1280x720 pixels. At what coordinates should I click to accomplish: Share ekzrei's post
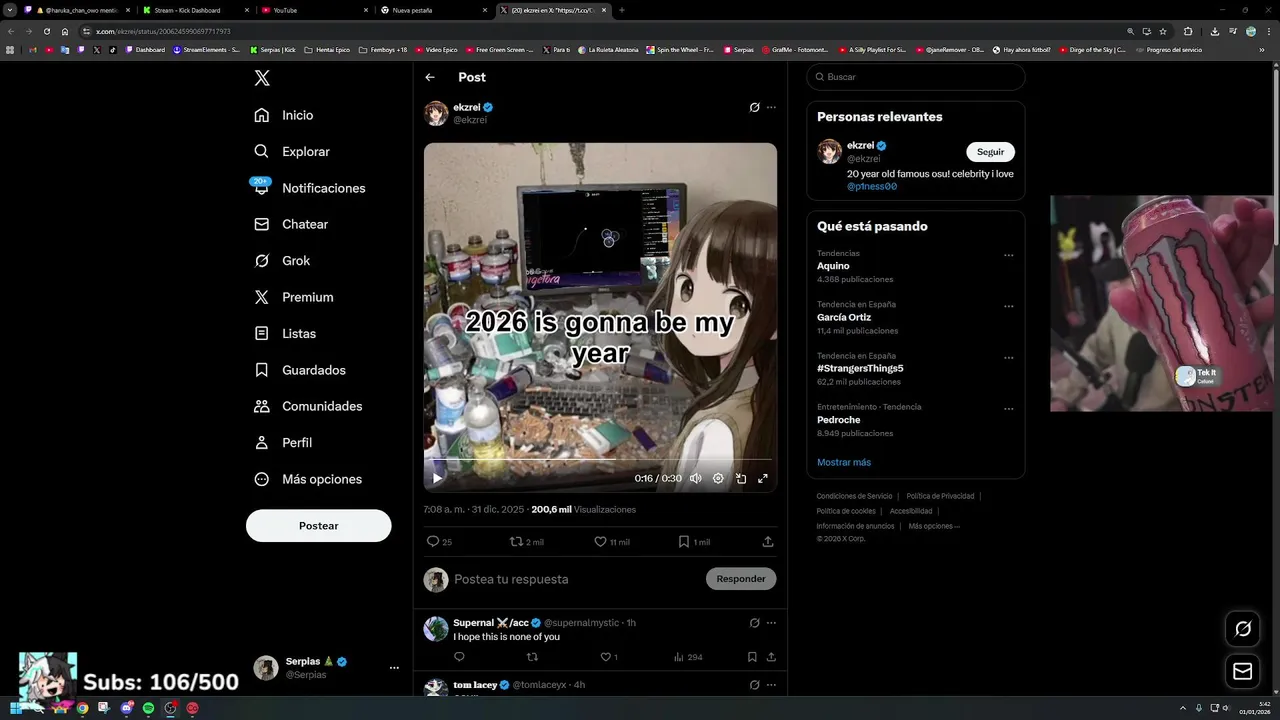[768, 542]
